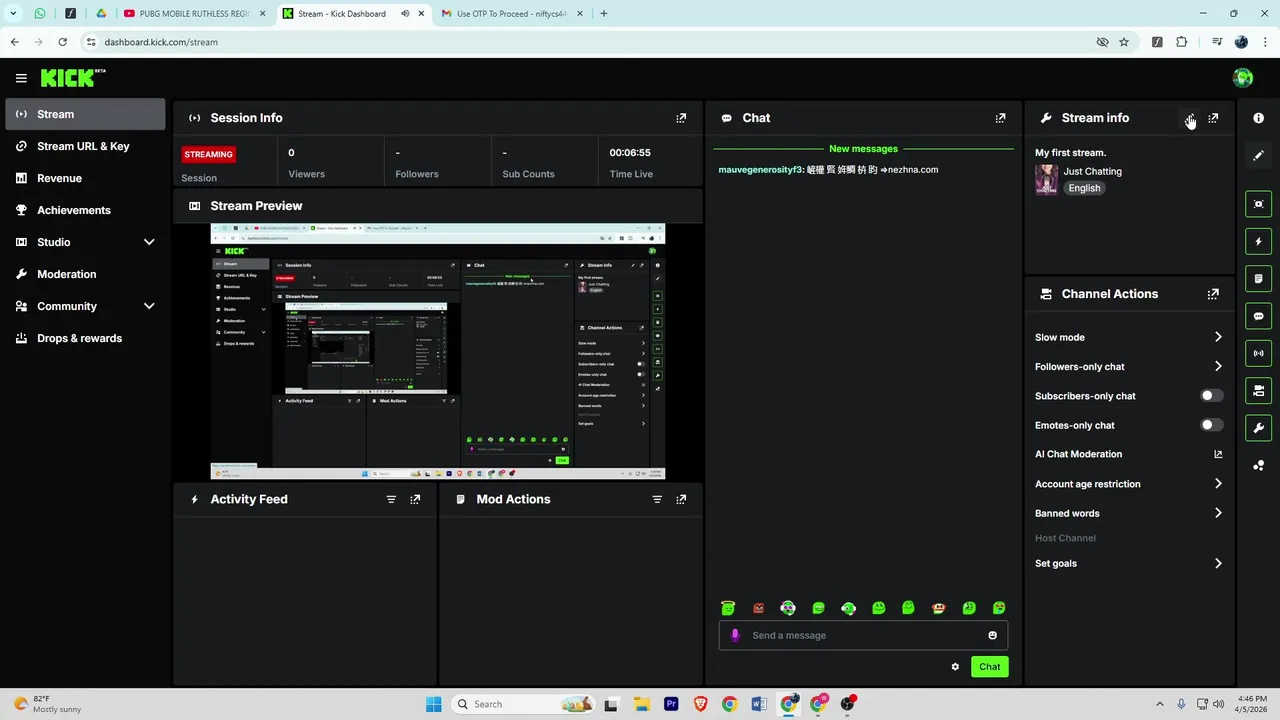Open the Moderation page
Image resolution: width=1280 pixels, height=720 pixels.
pos(85,274)
